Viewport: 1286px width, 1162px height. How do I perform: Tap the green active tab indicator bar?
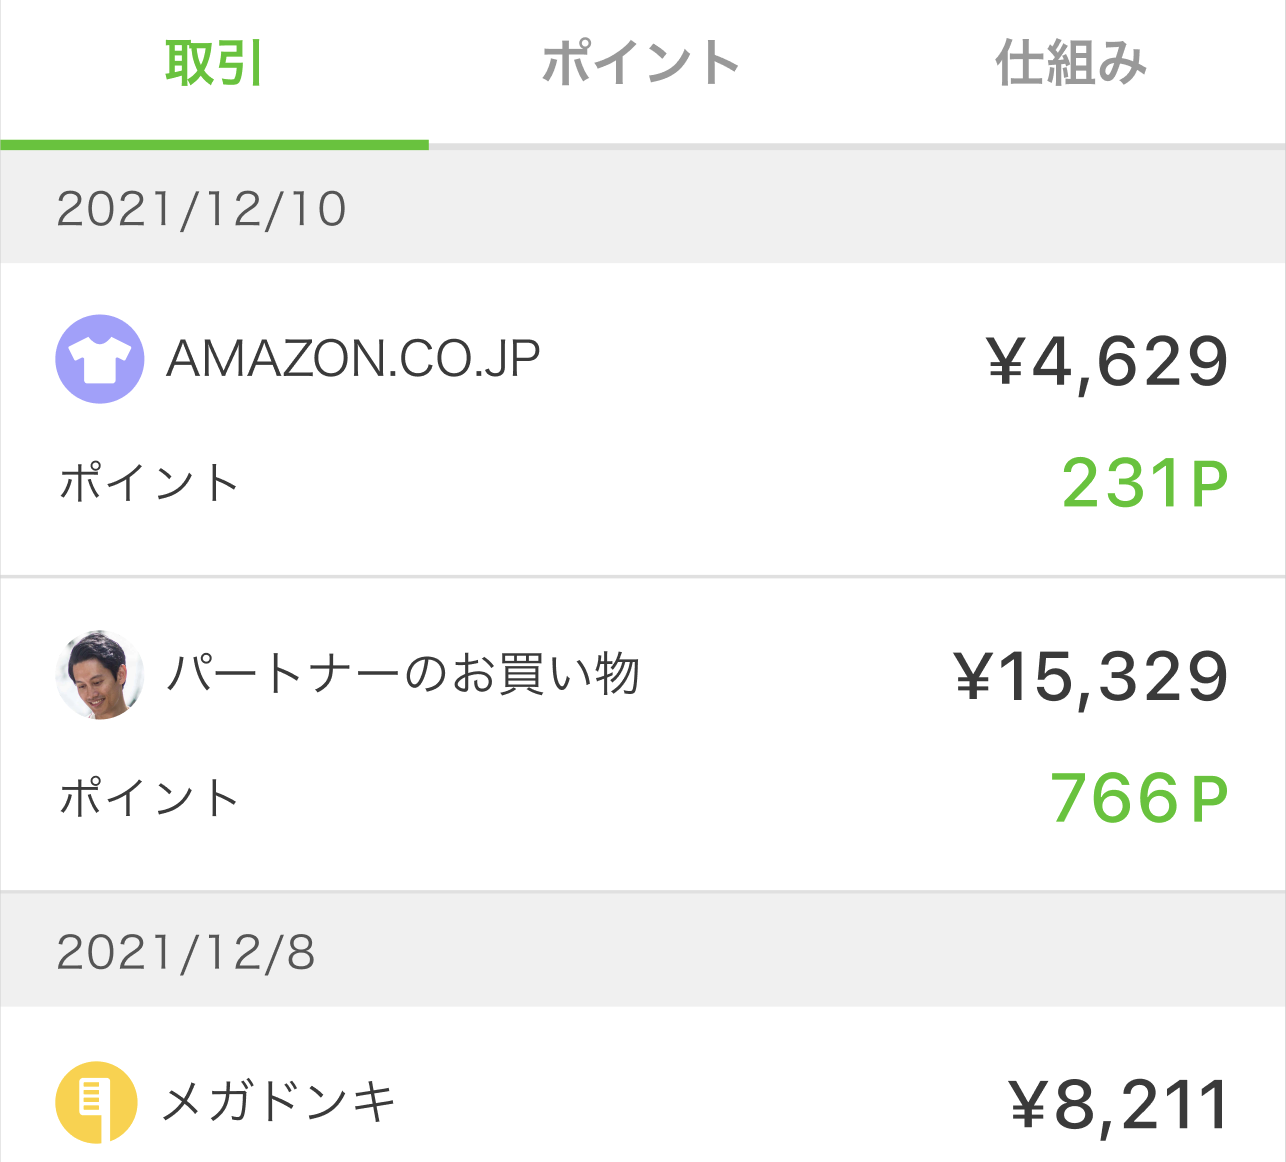[214, 145]
